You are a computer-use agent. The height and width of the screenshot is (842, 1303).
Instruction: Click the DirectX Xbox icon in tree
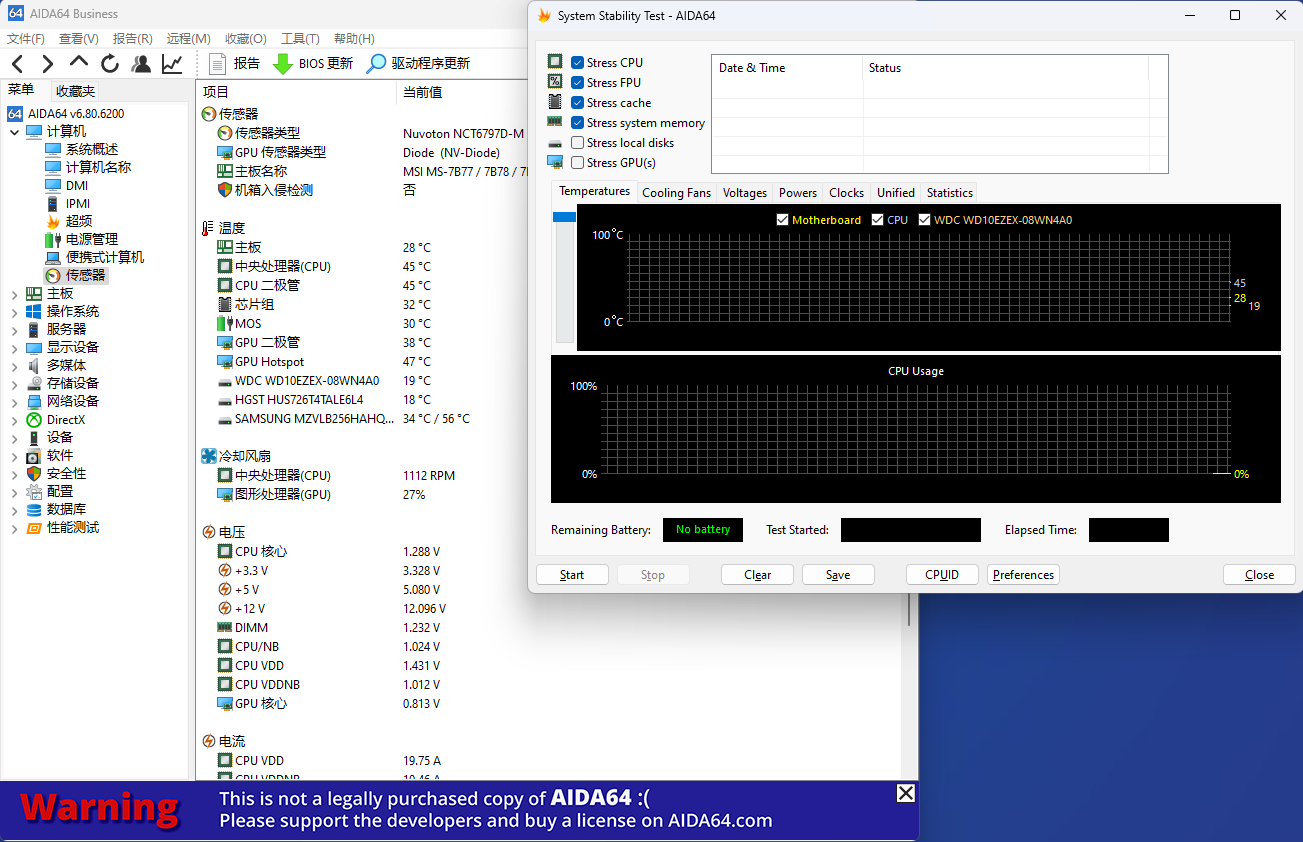[x=34, y=420]
